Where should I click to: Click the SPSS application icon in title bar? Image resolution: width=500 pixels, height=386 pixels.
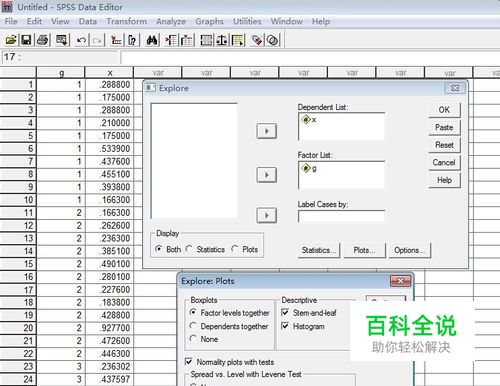click(x=7, y=7)
